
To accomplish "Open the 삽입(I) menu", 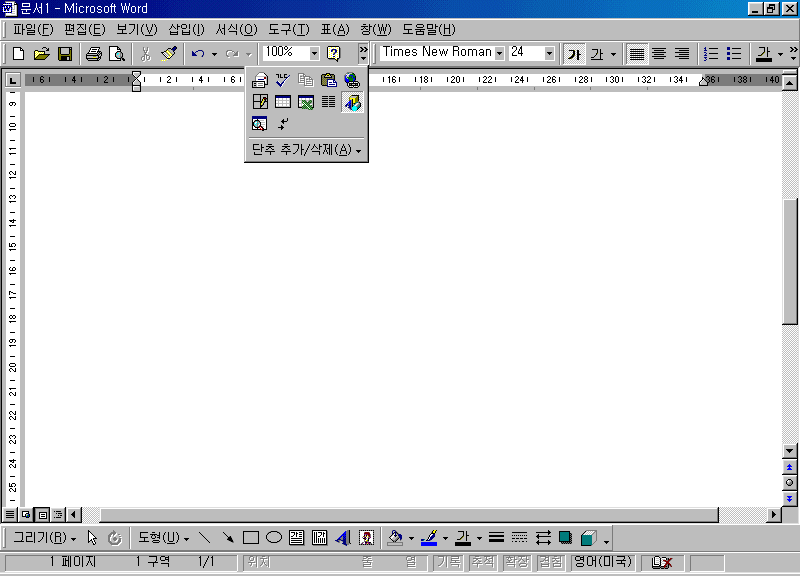I will (187, 30).
